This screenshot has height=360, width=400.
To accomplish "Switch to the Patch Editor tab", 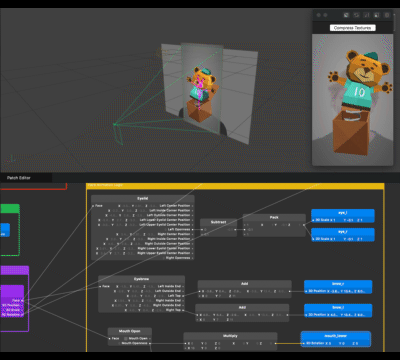I will pyautogui.click(x=19, y=178).
